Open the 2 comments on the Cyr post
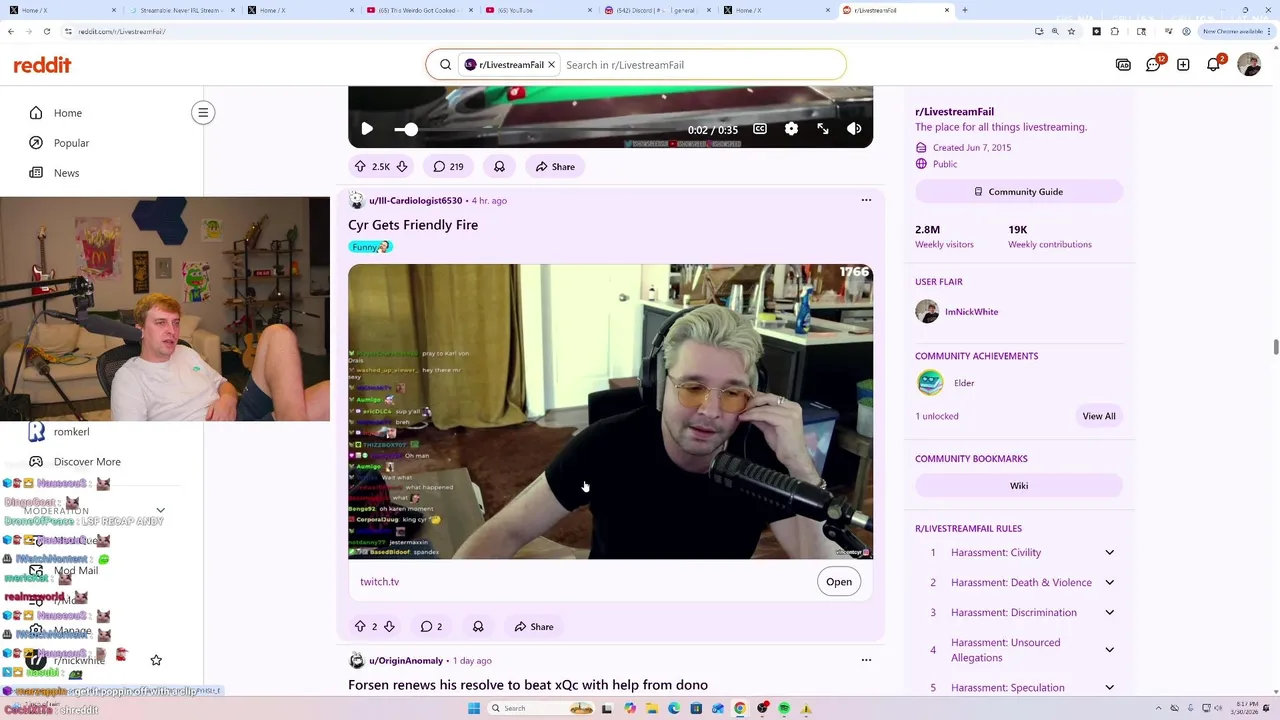 [x=431, y=627]
